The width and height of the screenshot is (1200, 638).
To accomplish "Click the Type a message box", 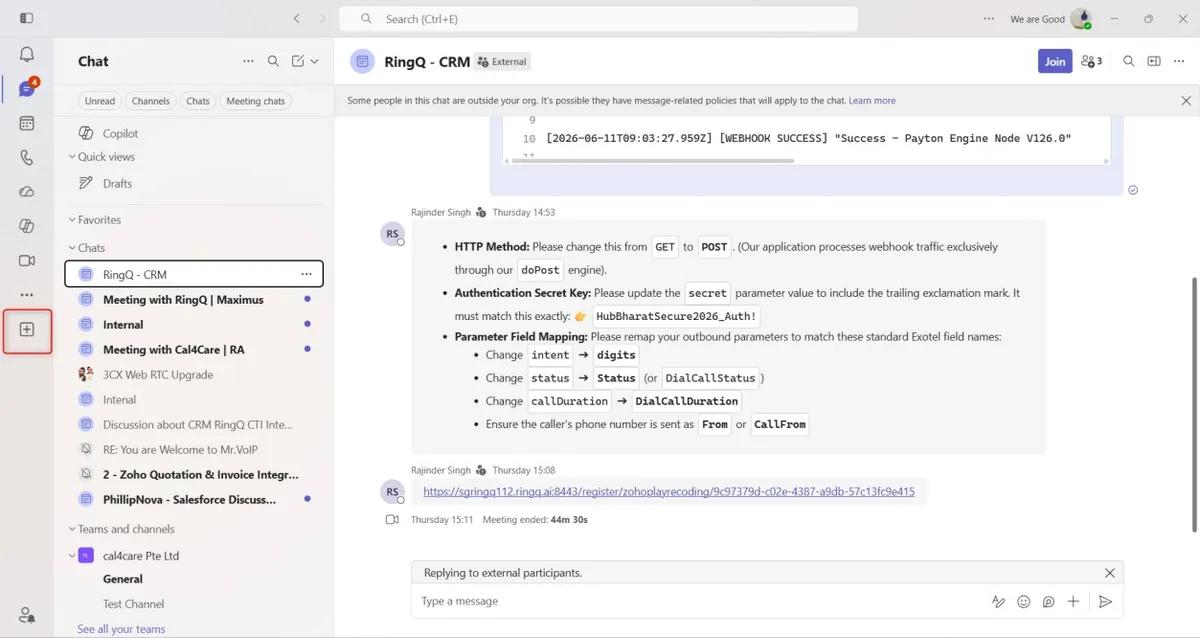I will click(x=700, y=601).
